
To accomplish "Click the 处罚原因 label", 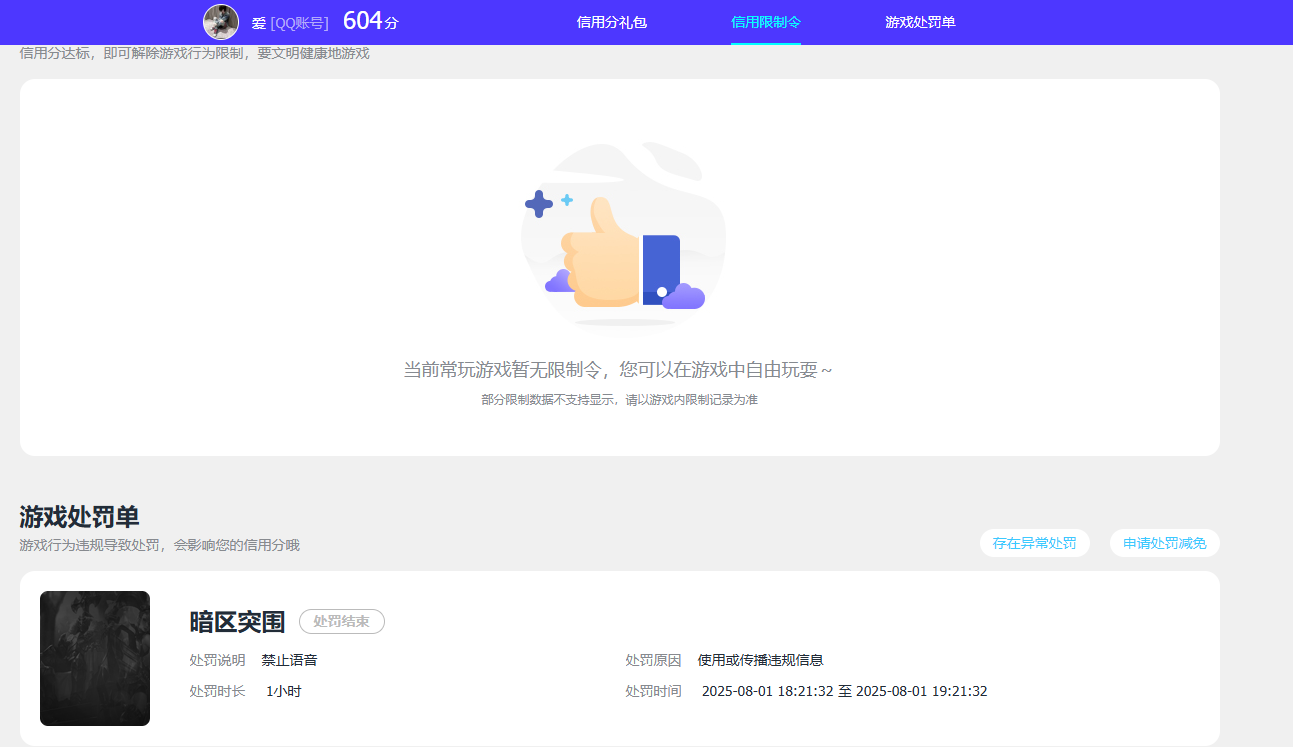I will click(653, 660).
